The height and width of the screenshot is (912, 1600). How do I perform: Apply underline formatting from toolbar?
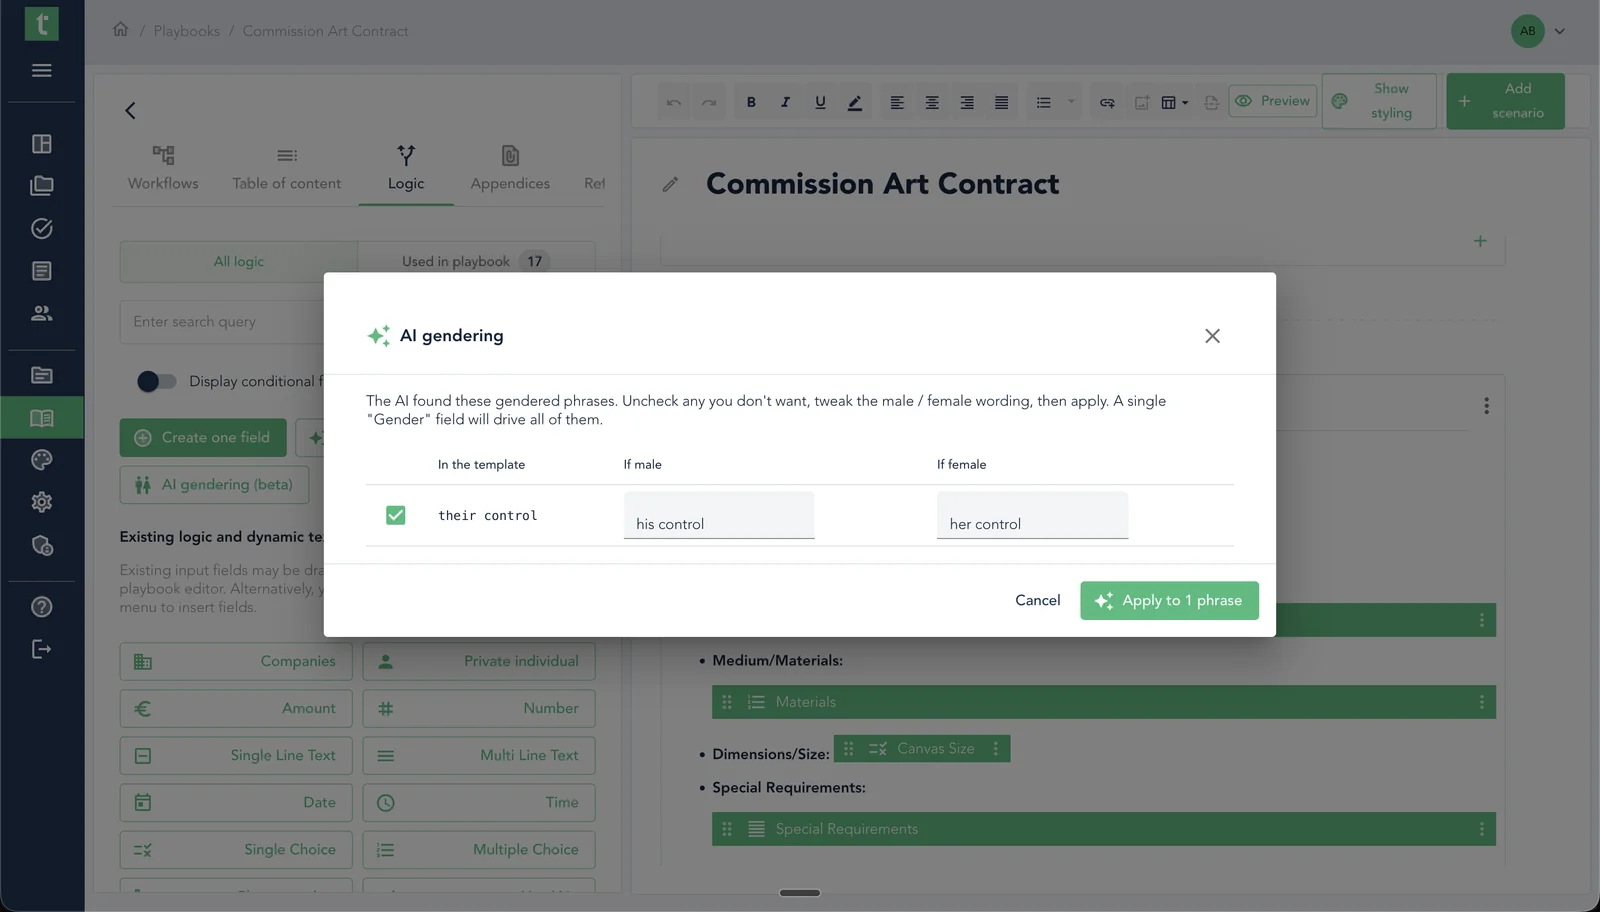(820, 102)
